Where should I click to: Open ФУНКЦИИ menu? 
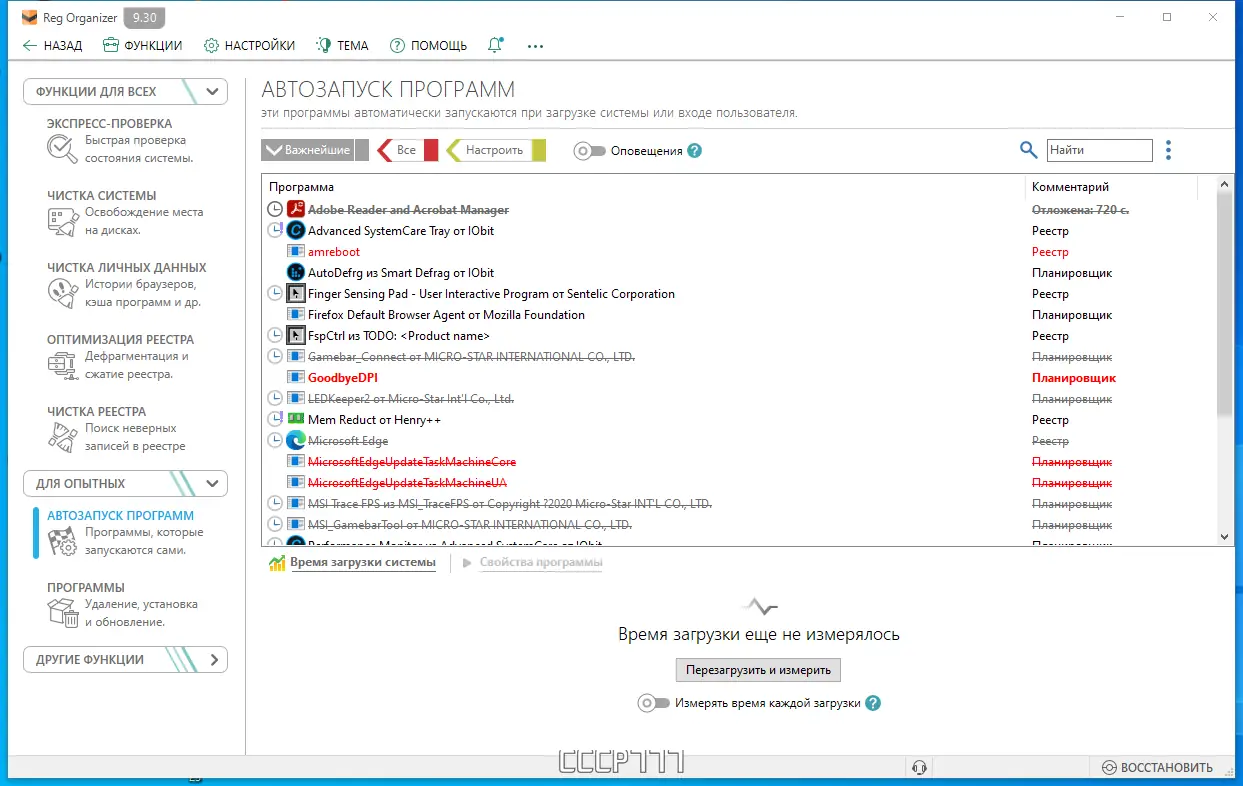(142, 45)
